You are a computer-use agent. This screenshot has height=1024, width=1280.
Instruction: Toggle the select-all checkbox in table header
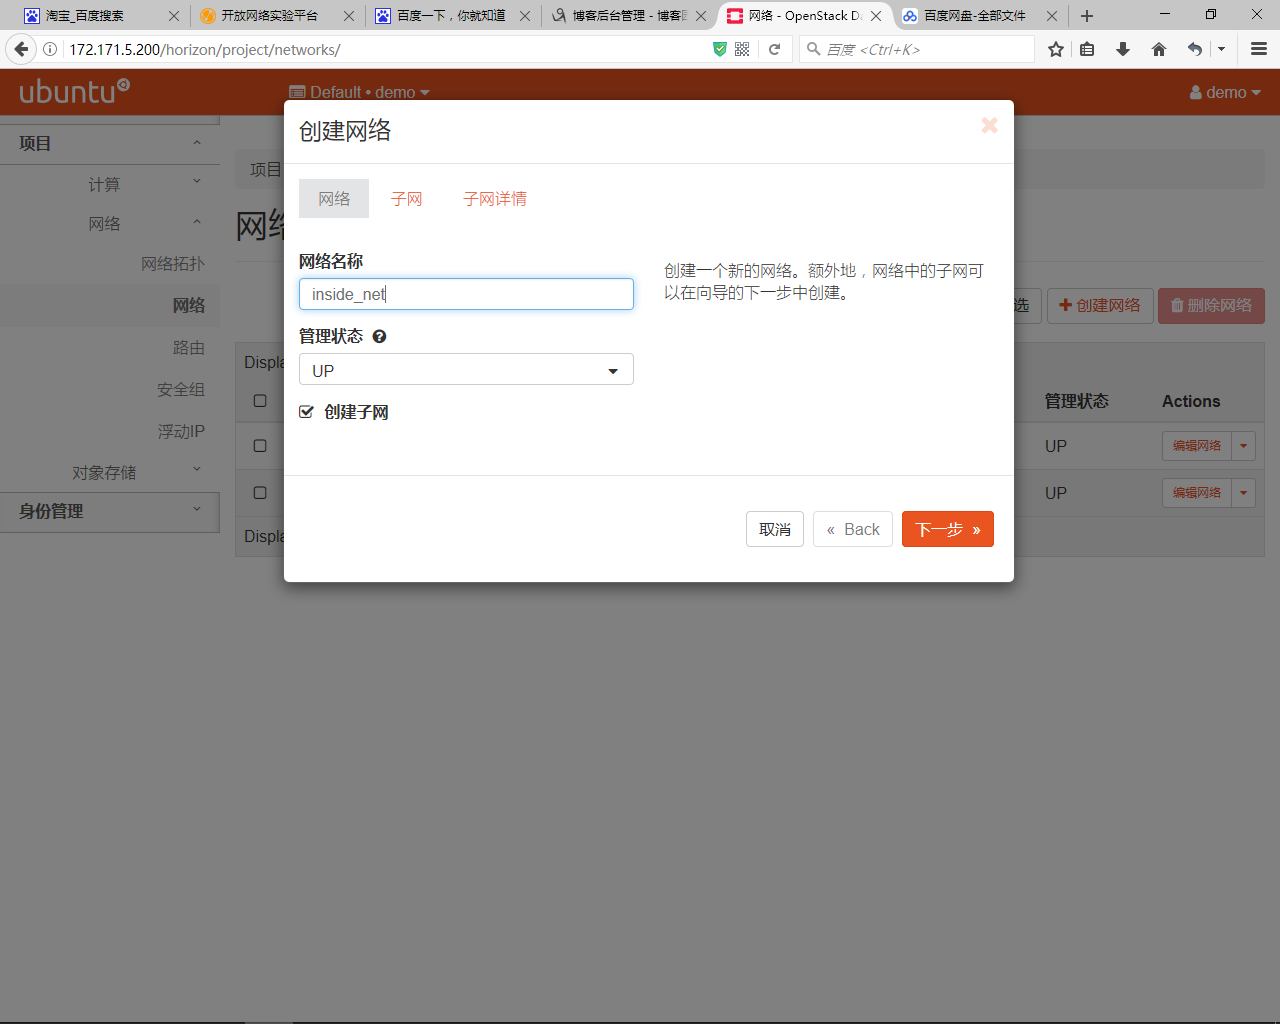click(260, 401)
